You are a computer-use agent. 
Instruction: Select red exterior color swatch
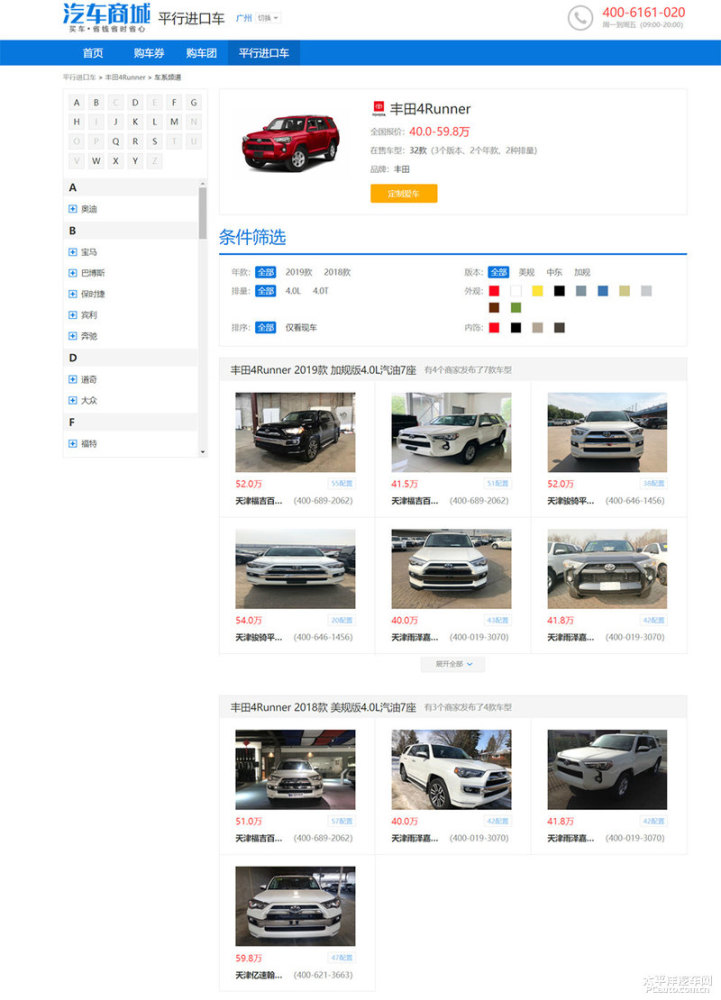494,291
